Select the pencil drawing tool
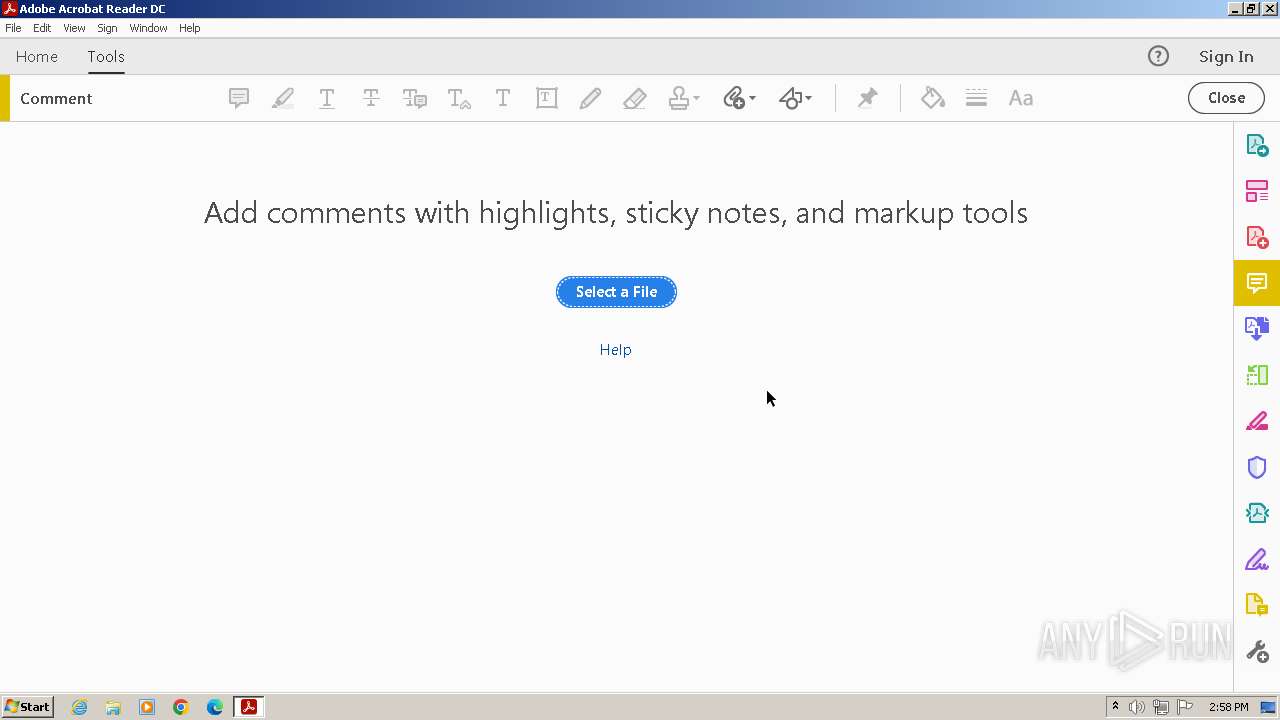The width and height of the screenshot is (1280, 720). (x=591, y=98)
